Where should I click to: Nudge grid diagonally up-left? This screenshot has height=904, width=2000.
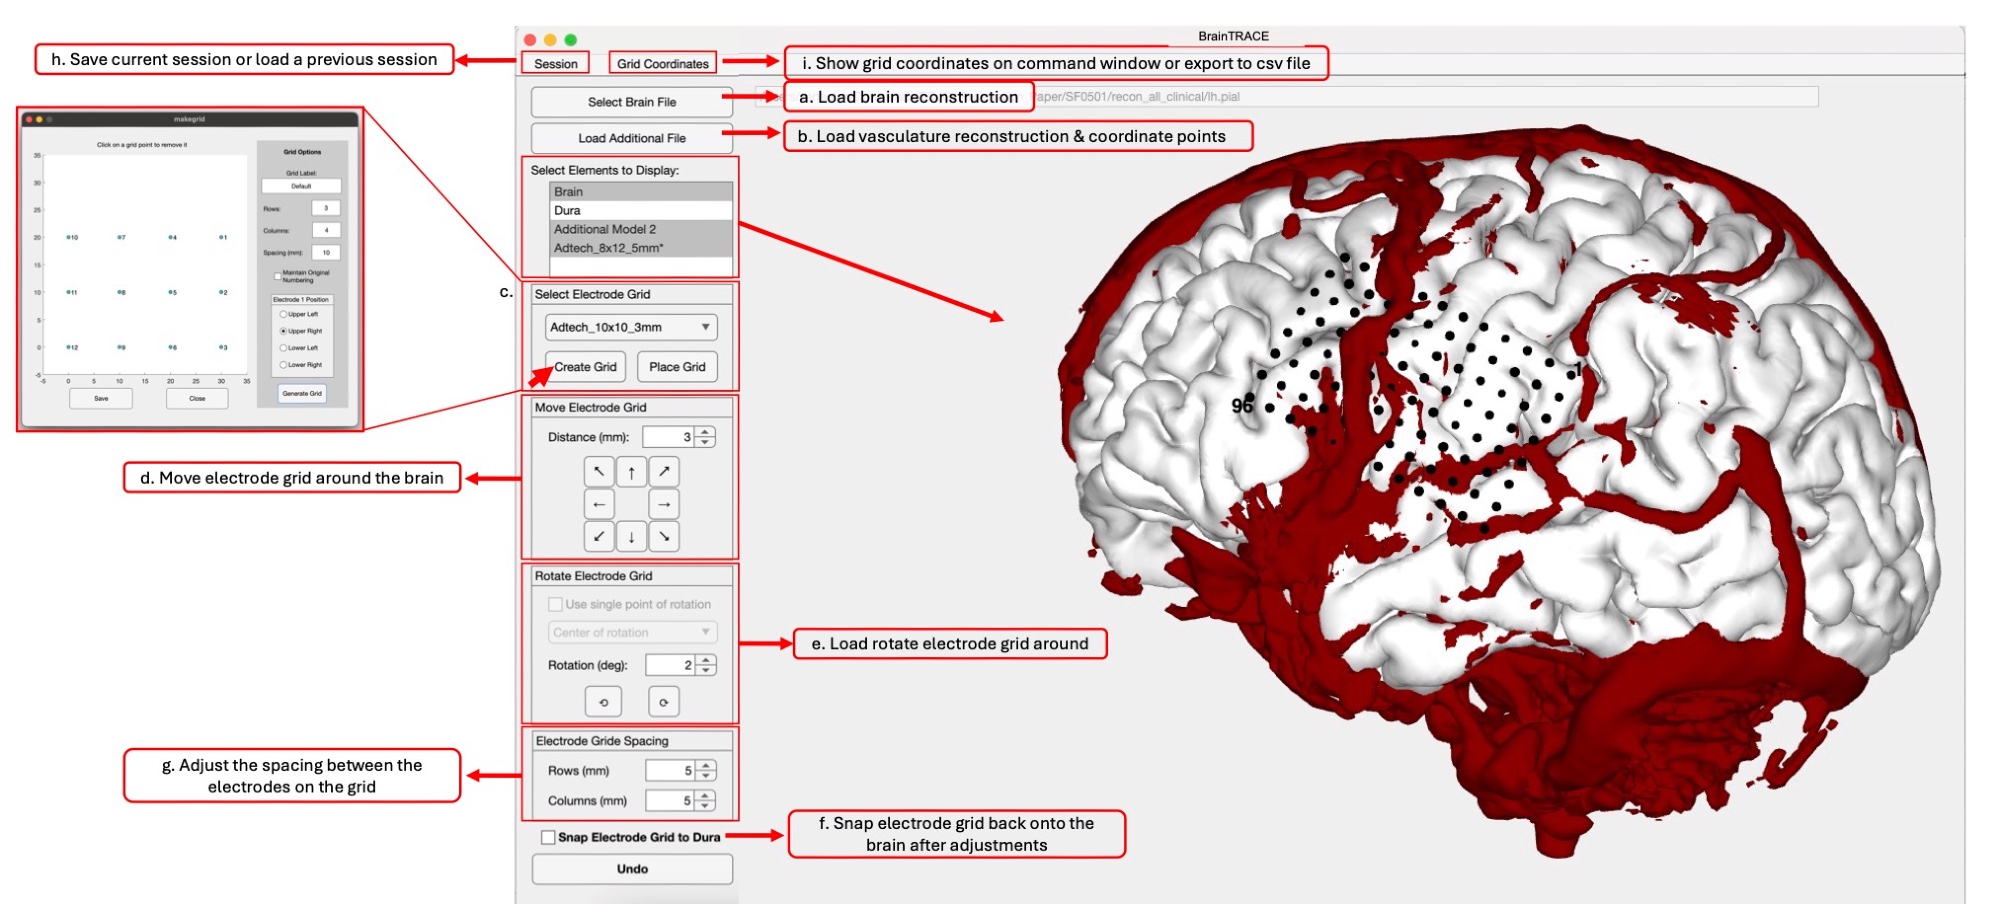pos(599,472)
